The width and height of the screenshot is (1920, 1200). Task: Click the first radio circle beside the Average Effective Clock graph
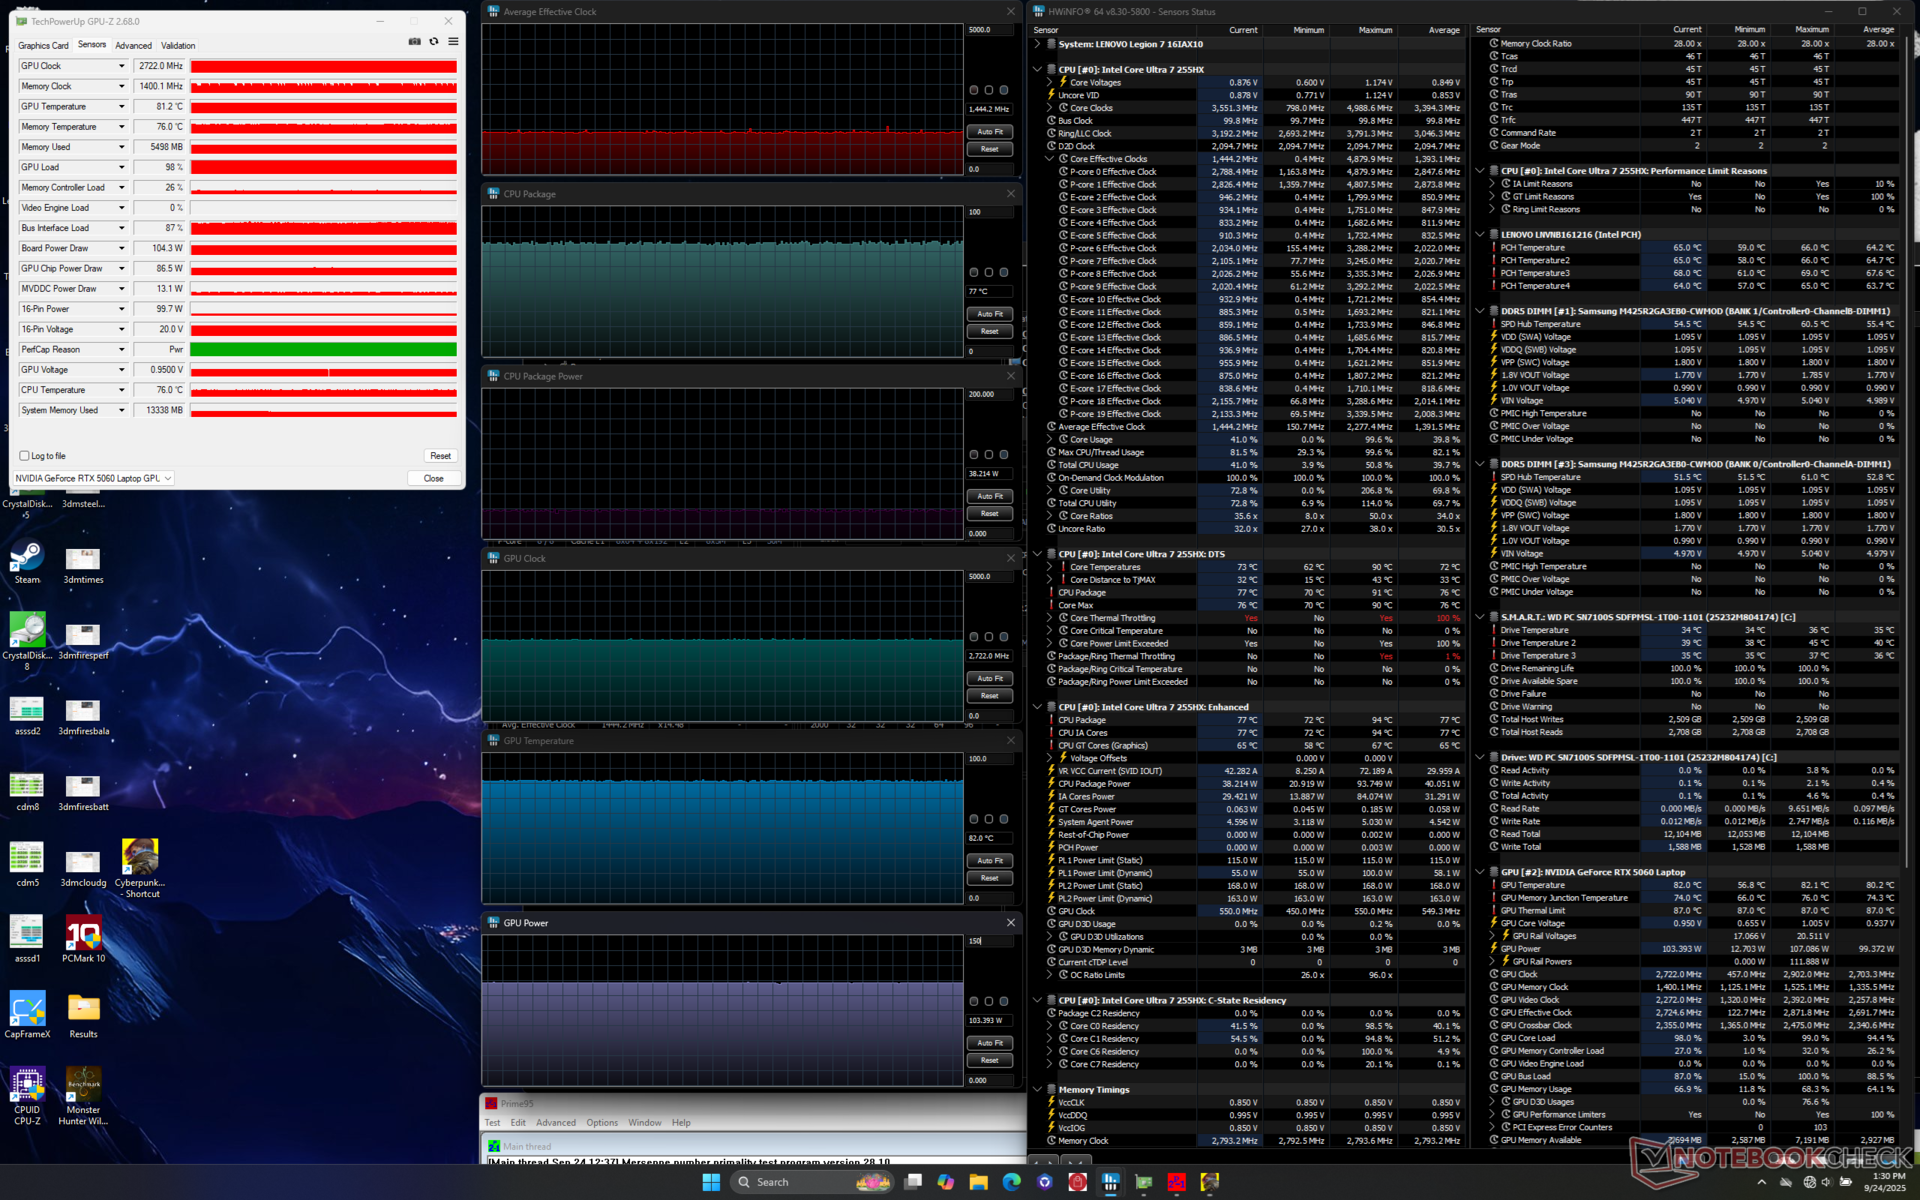pyautogui.click(x=974, y=90)
